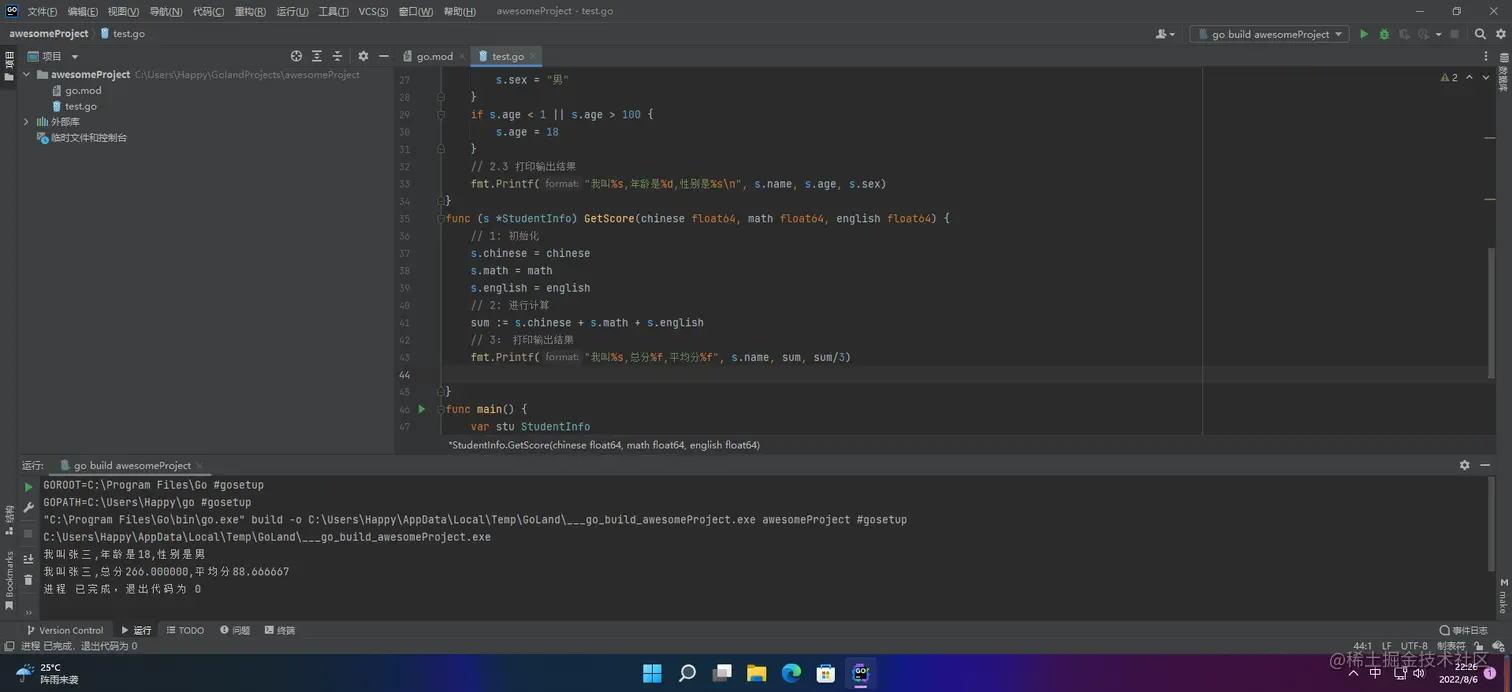Clear output trash icon in Run panel
The image size is (1512, 692).
(28, 580)
